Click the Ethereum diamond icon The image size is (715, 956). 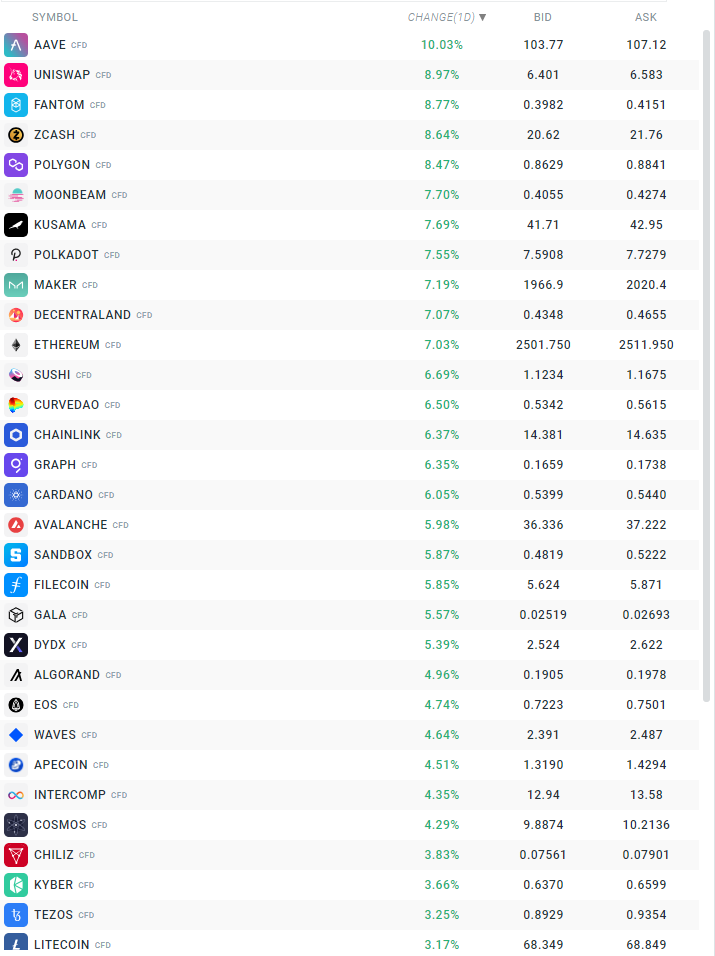tap(16, 345)
